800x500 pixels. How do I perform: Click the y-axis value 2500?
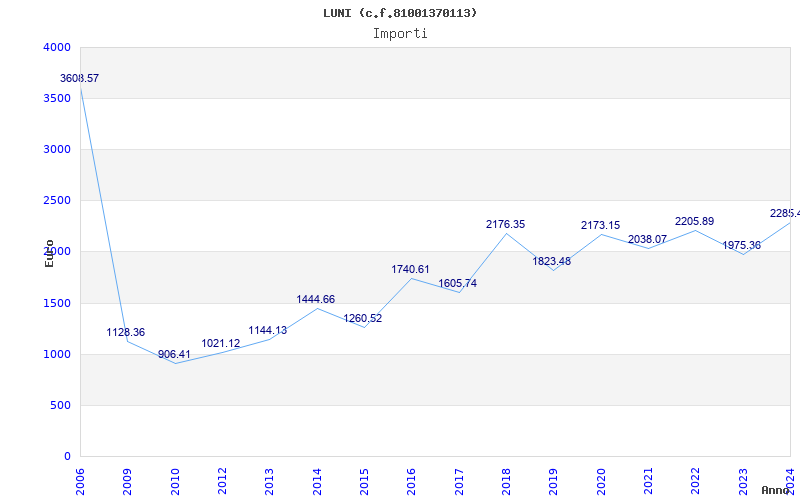click(57, 201)
